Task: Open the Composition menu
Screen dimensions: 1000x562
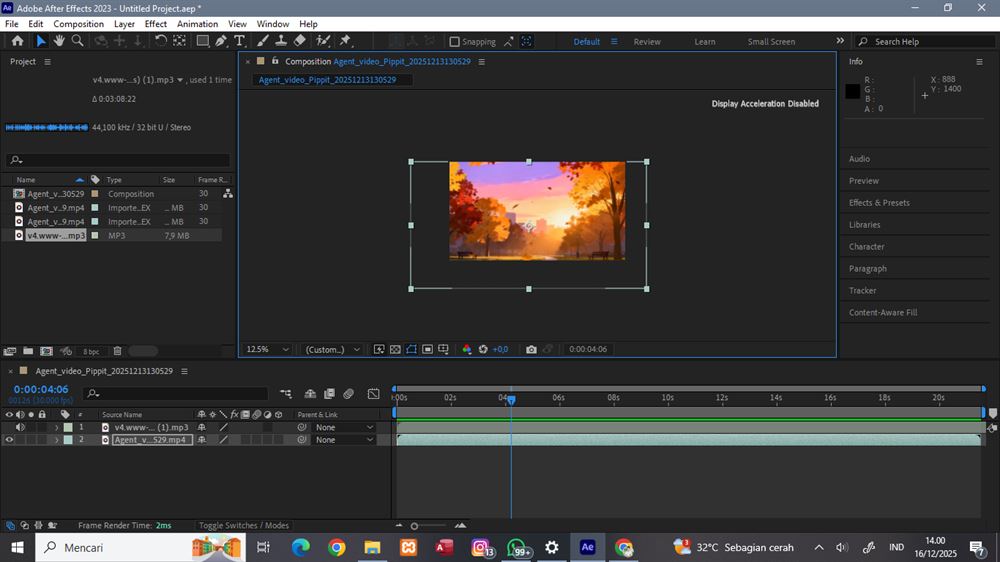Action: pyautogui.click(x=78, y=24)
